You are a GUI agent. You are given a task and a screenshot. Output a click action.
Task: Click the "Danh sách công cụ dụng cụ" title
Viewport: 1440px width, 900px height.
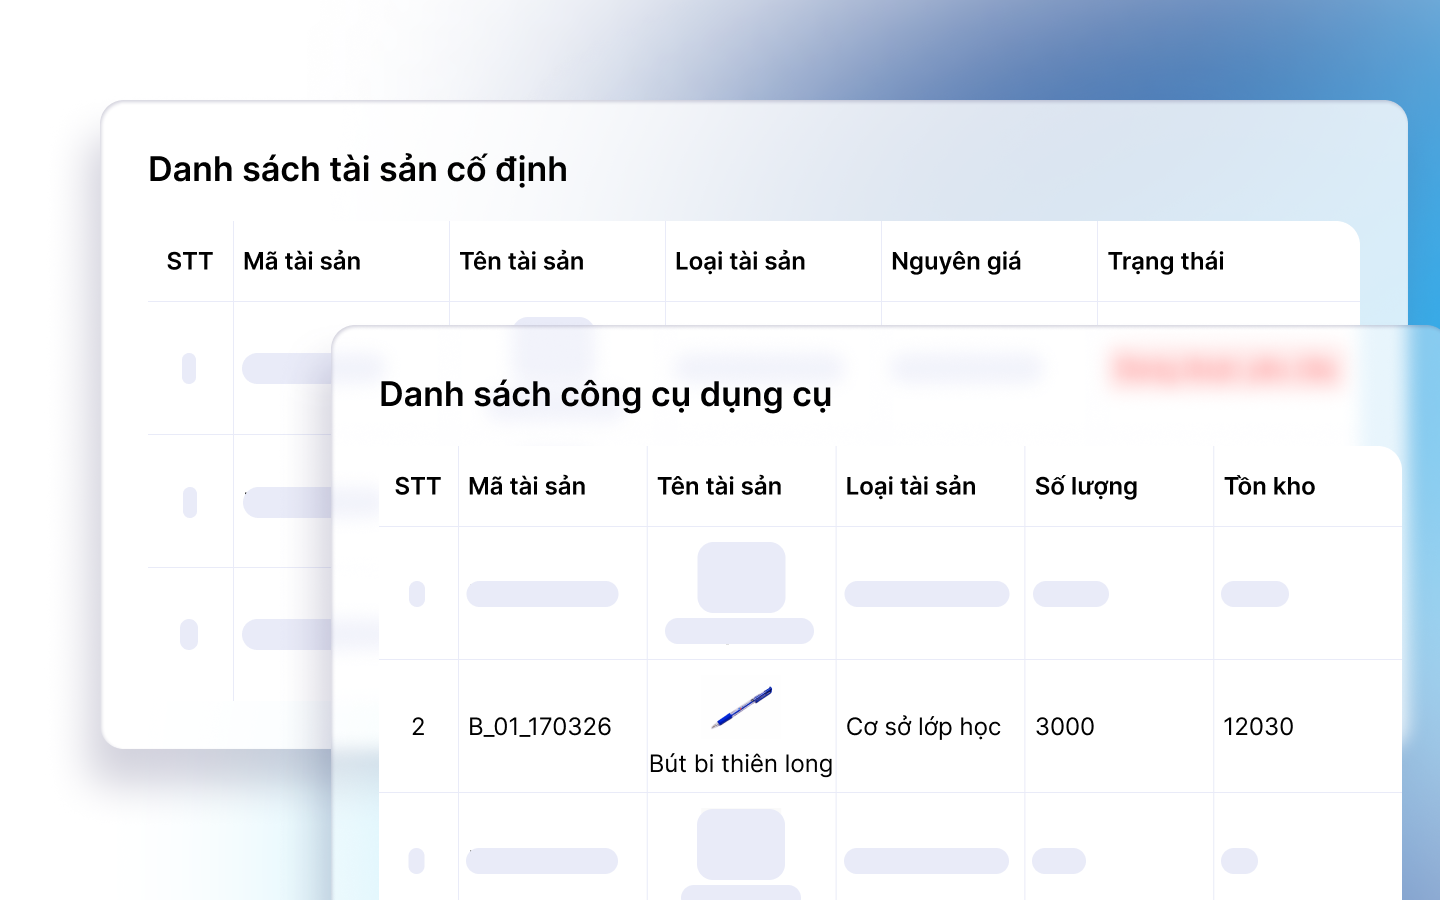tap(605, 395)
